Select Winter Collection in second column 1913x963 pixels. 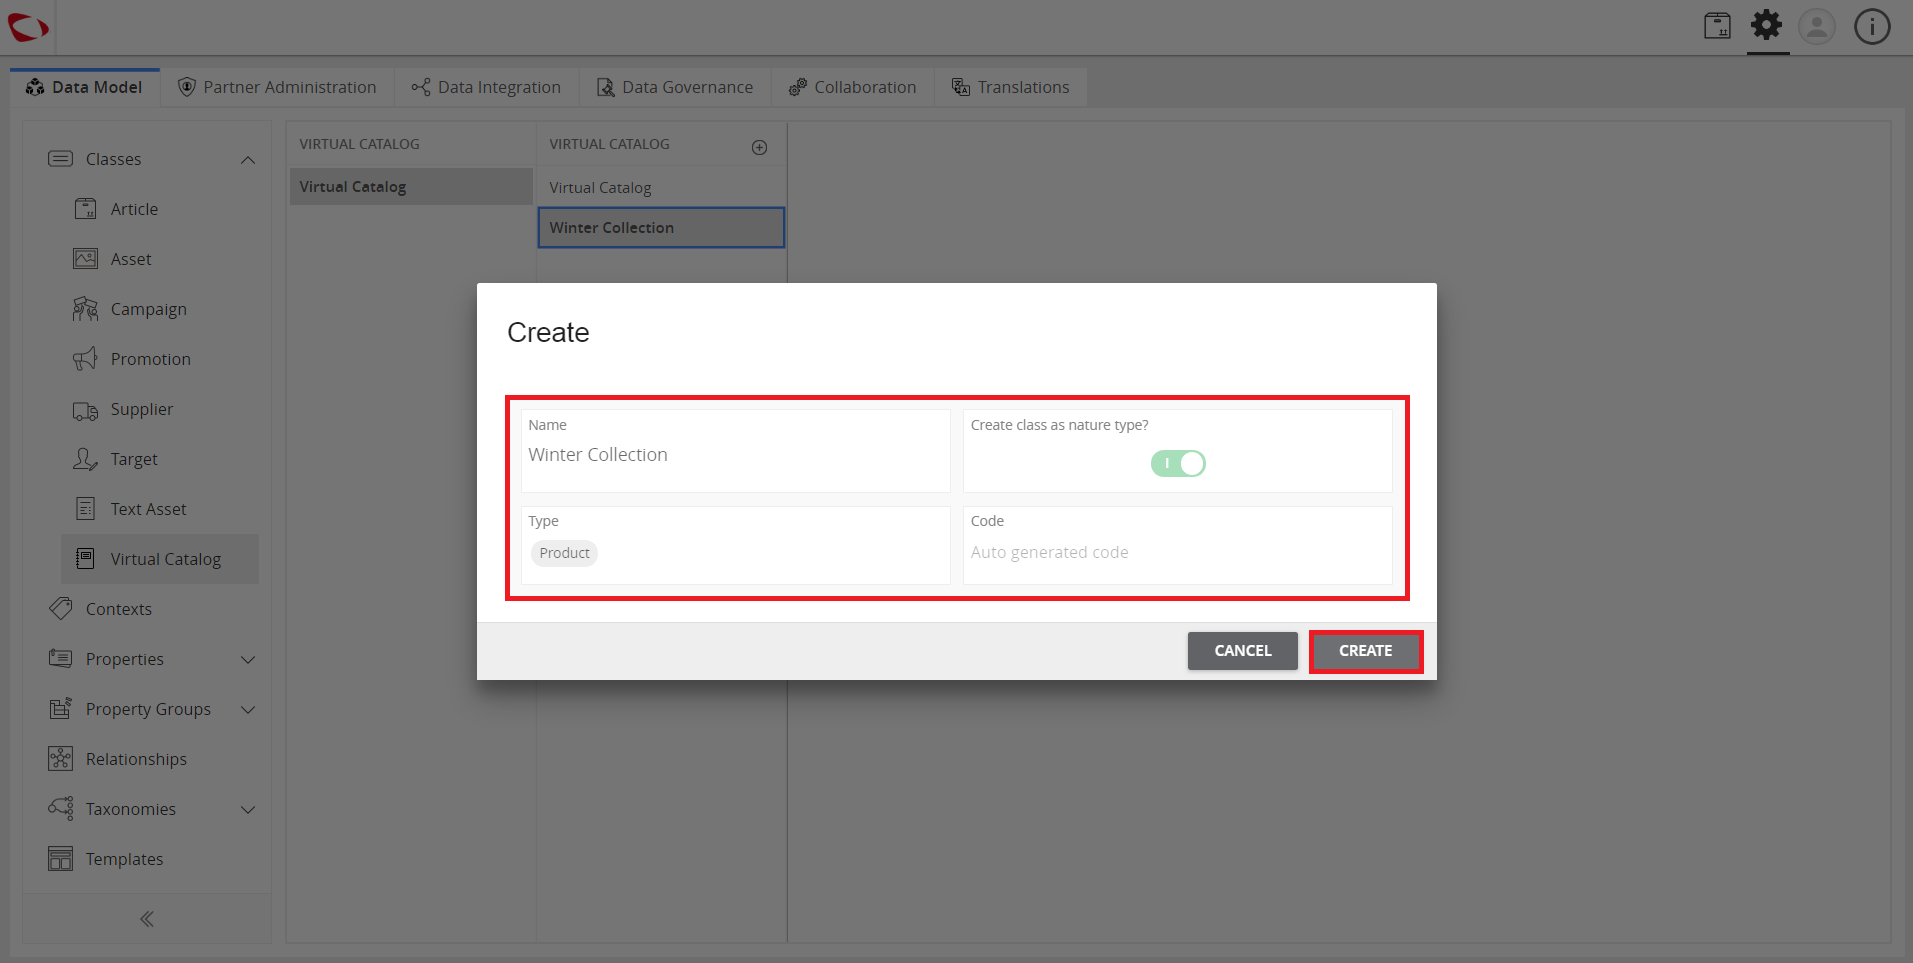coord(661,228)
